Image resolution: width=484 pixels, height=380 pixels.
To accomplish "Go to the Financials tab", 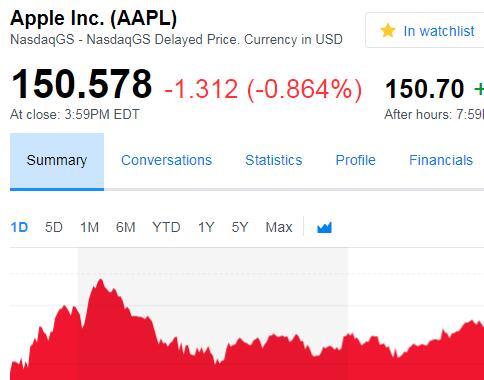I will point(441,160).
